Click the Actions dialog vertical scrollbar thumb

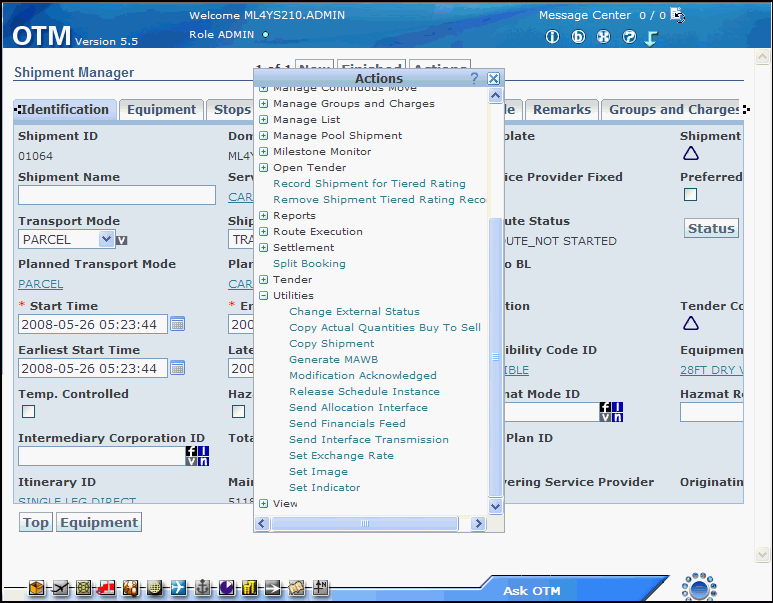(495, 357)
